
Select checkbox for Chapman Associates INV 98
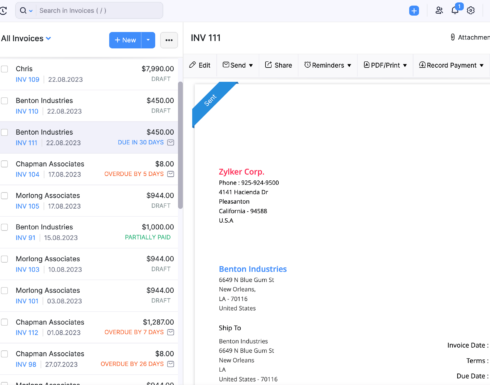coord(4,354)
